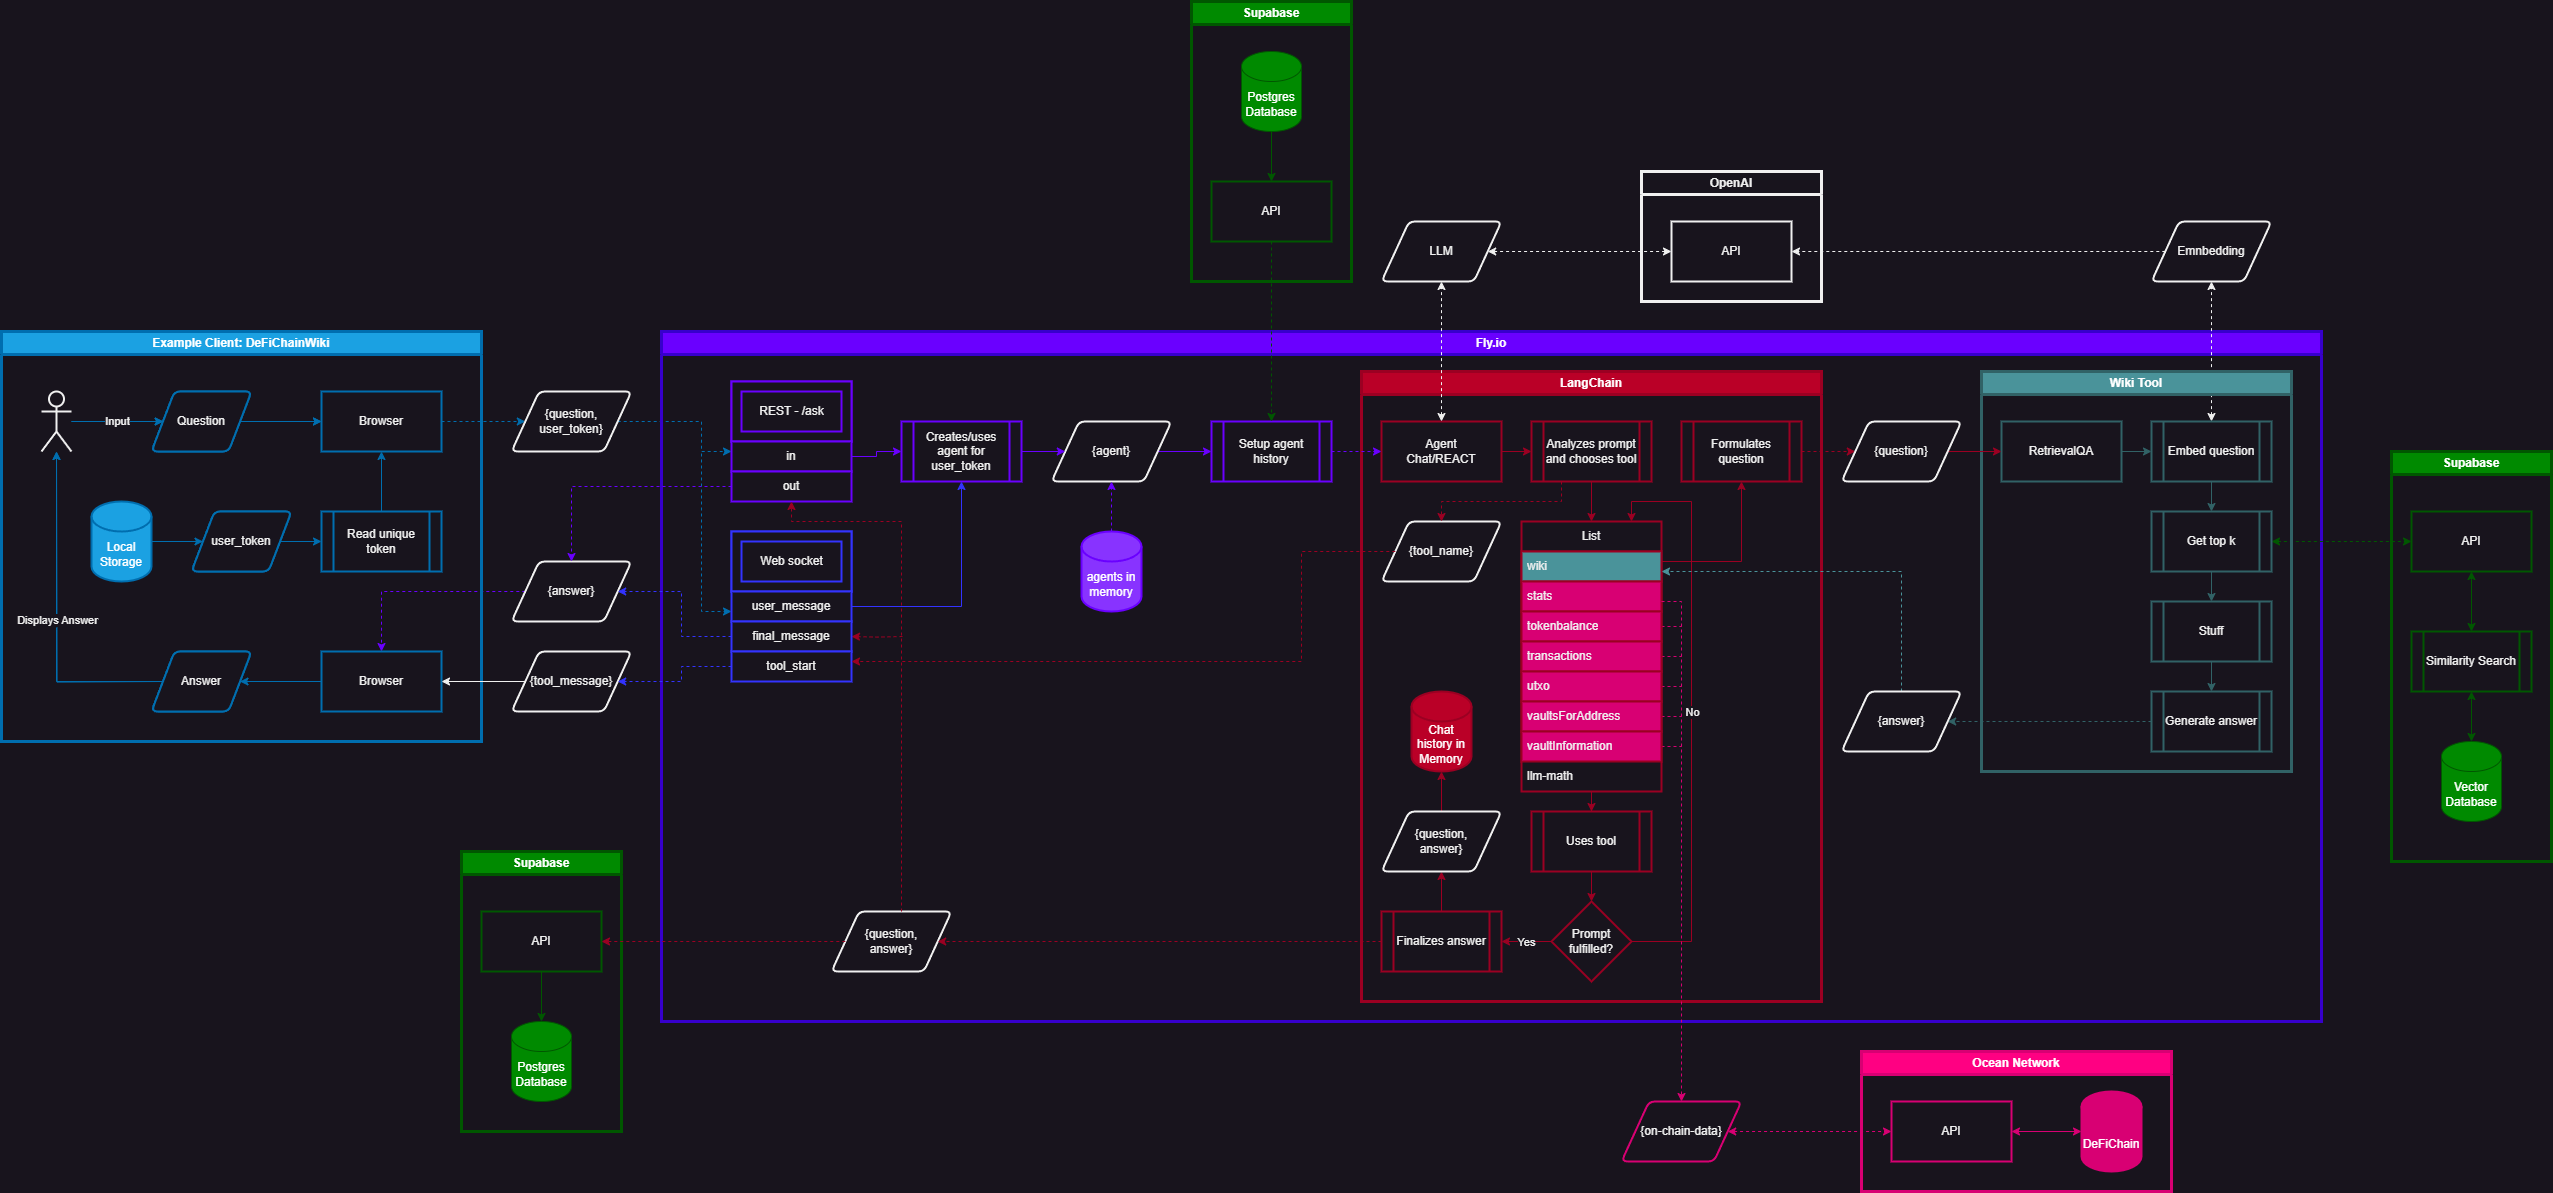
Task: Click the Fly.io container header
Action: [1490, 343]
